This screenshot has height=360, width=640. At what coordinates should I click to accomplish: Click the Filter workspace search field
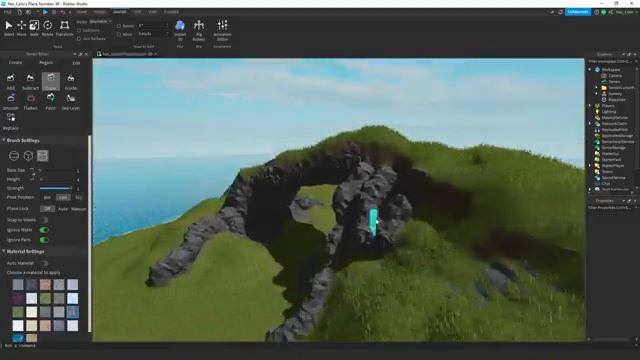(x=611, y=62)
